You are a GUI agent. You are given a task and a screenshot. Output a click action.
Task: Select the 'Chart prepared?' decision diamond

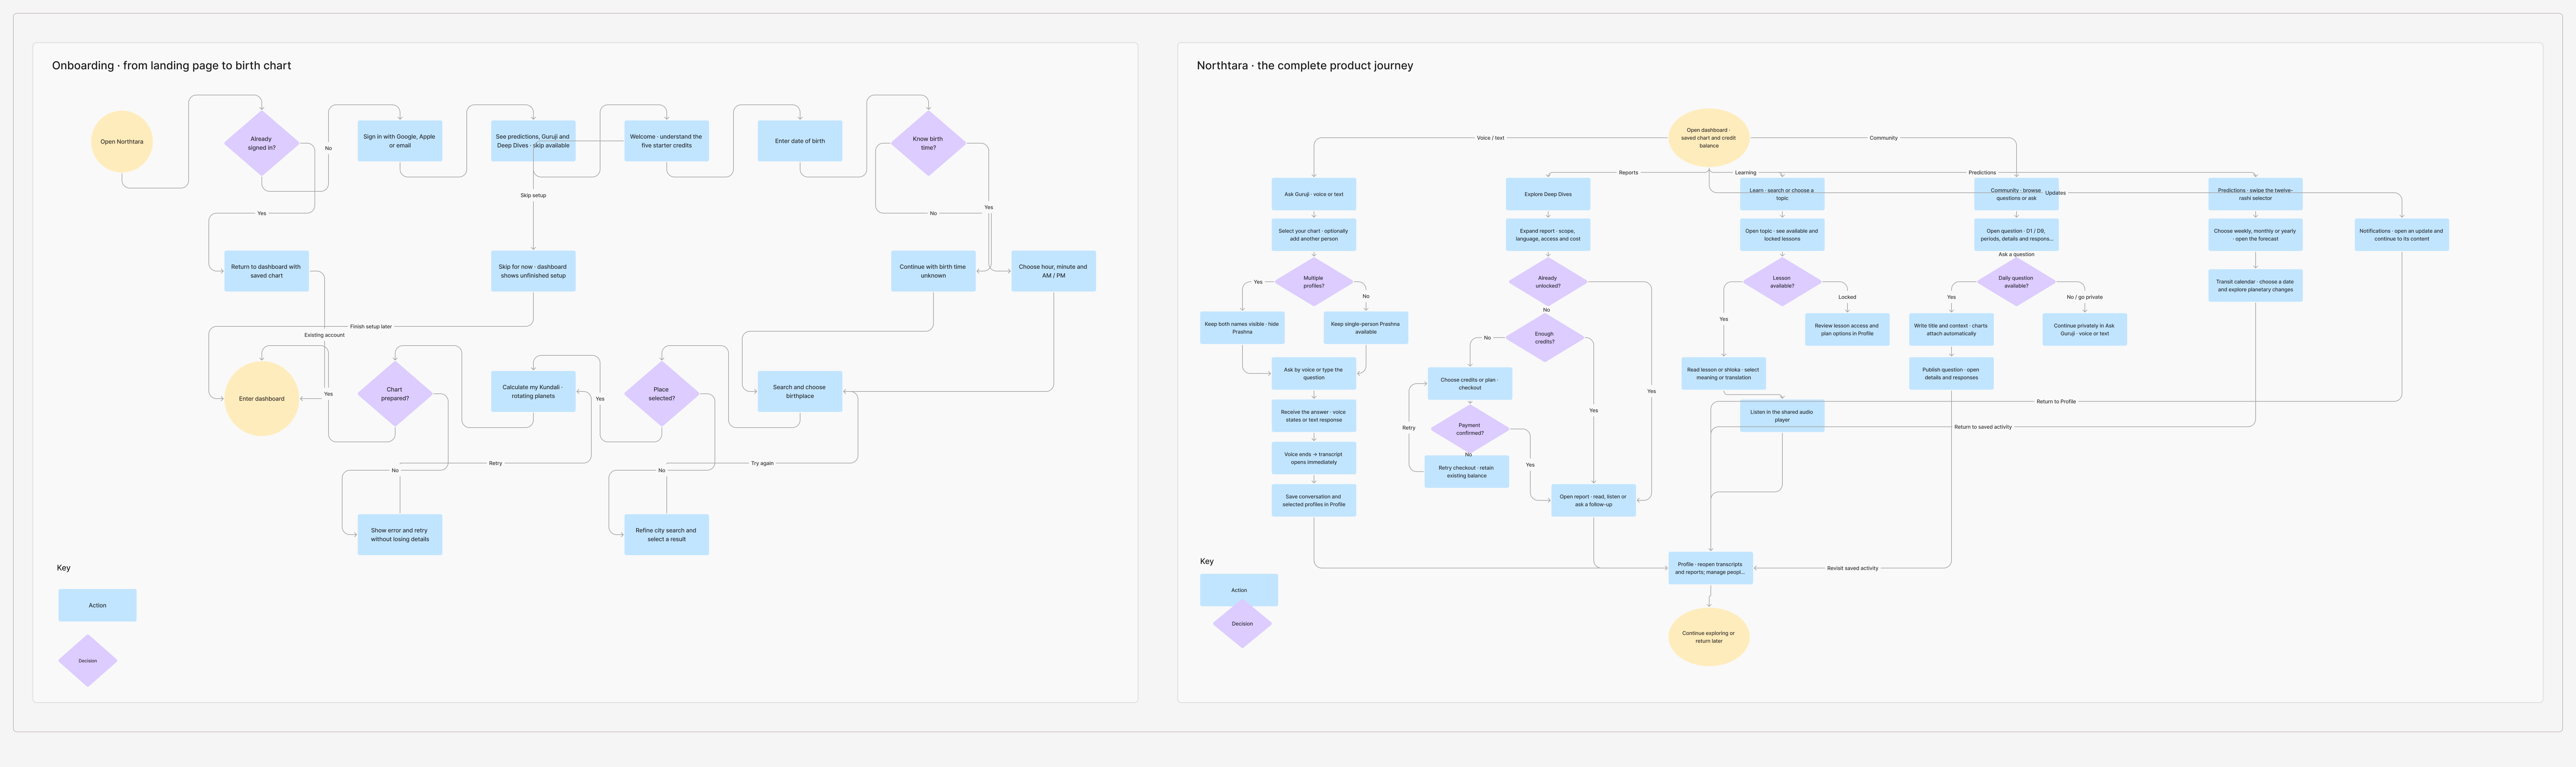click(x=395, y=394)
